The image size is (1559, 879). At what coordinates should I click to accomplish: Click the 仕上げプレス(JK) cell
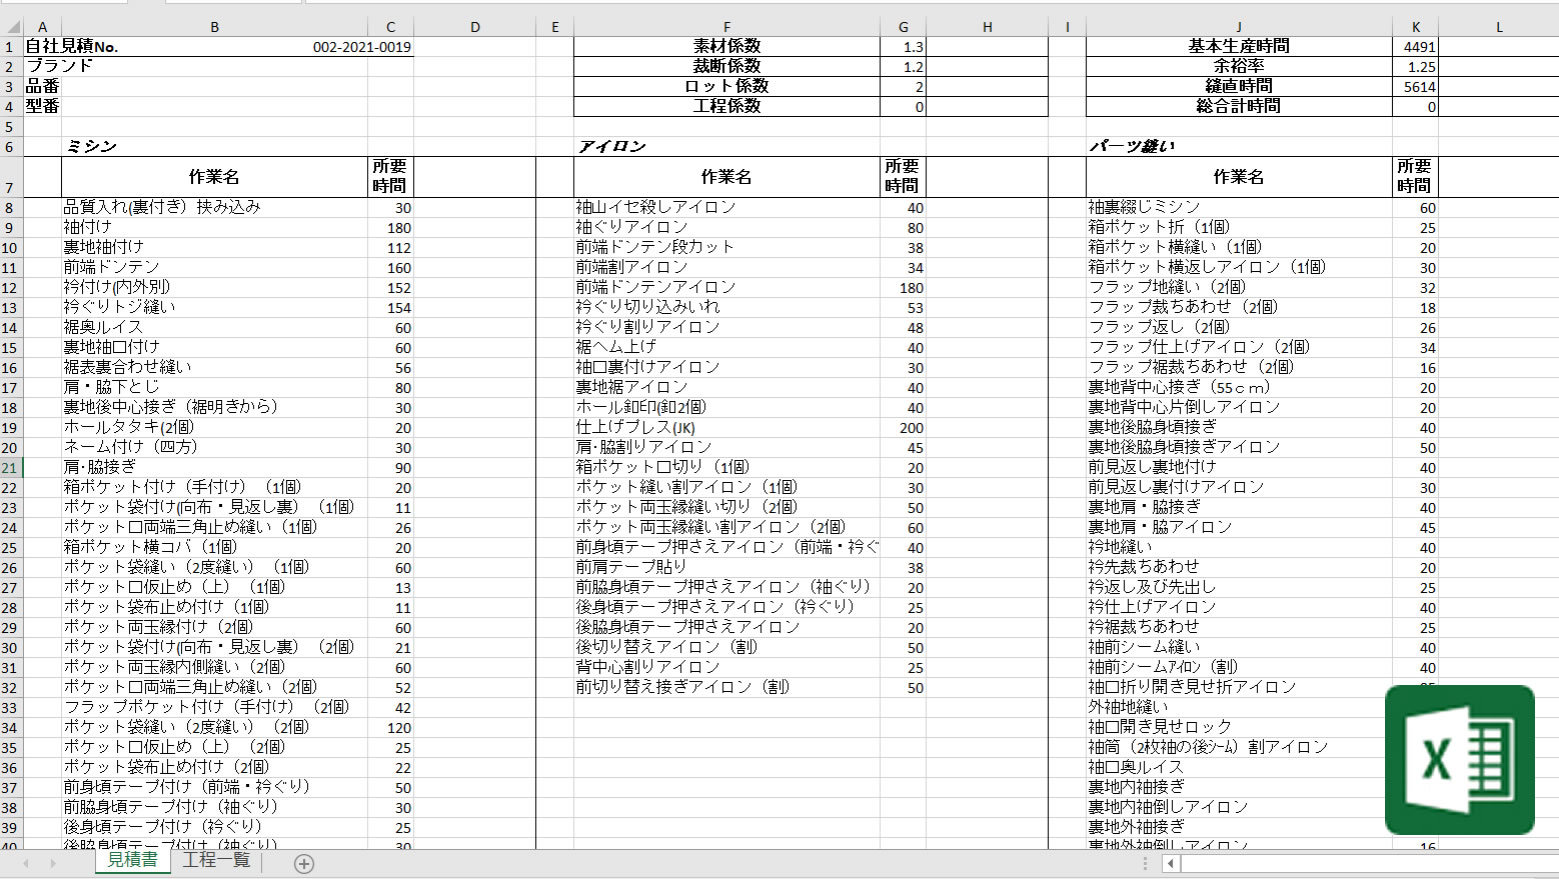point(726,427)
